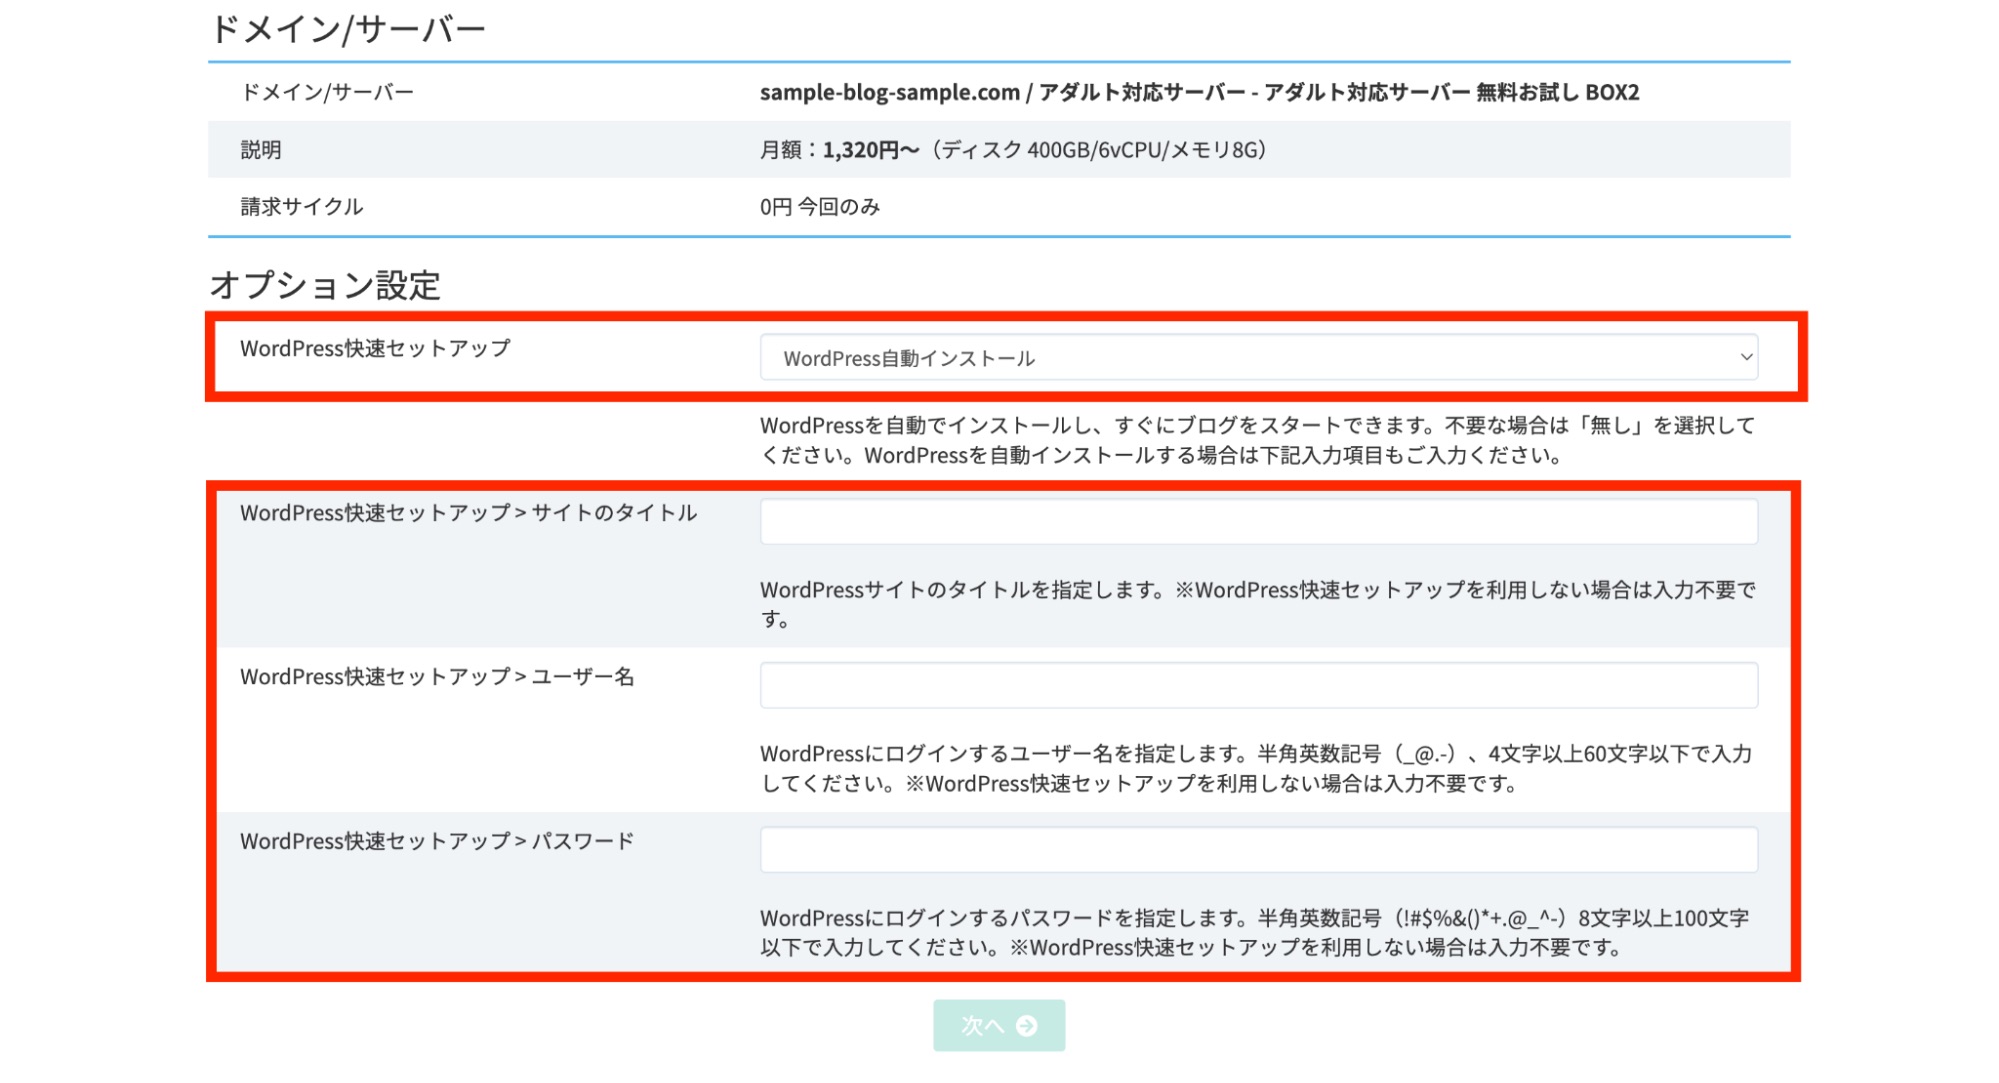Image resolution: width=1999 pixels, height=1083 pixels.
Task: Click the ドメイン/サーバー section heading
Action: (347, 29)
